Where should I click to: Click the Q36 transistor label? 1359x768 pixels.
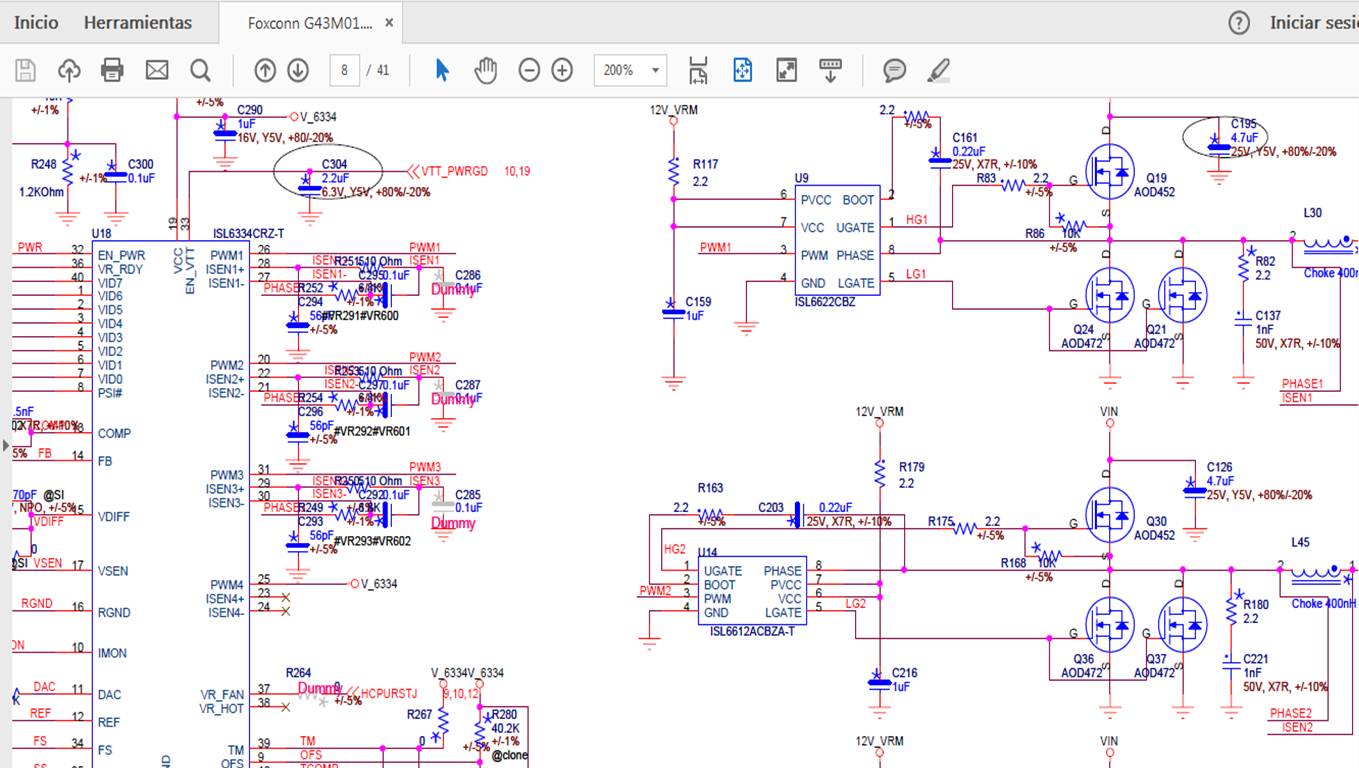1083,659
